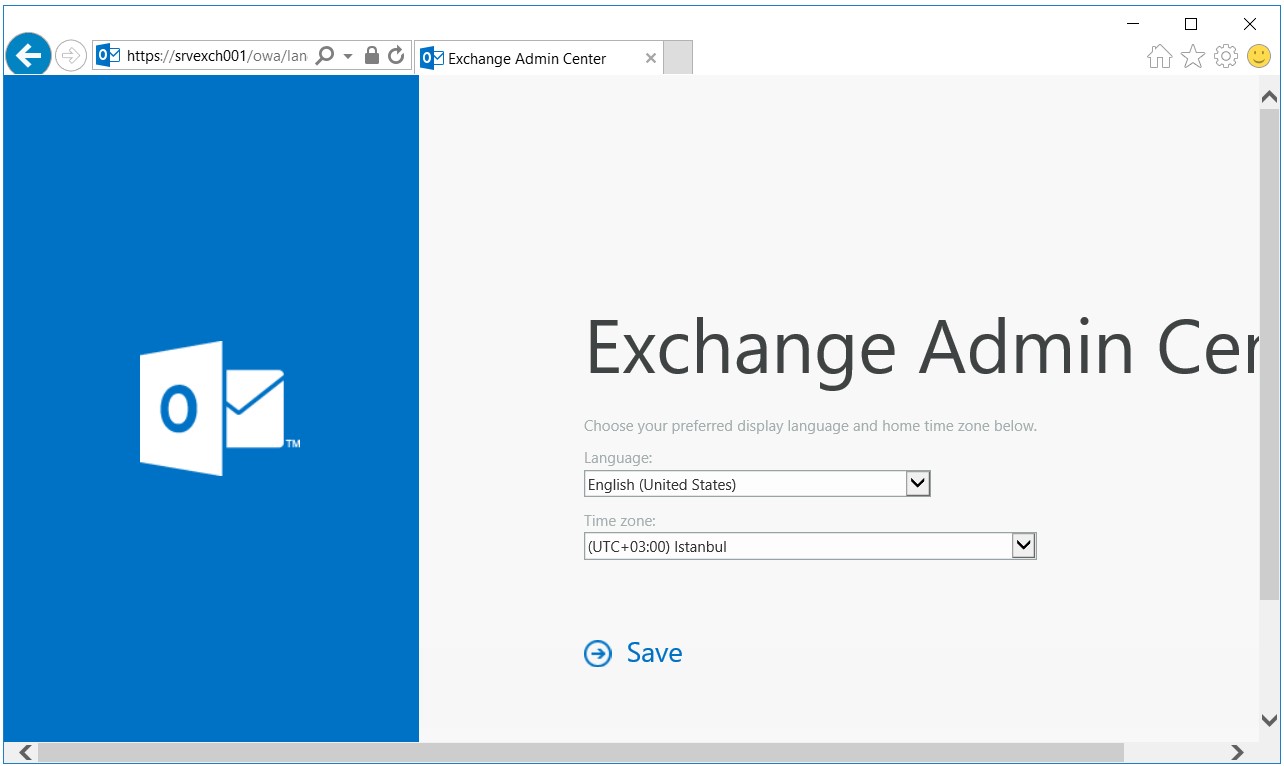This screenshot has width=1284, height=766.
Task: Maximize the browser window
Action: [x=1191, y=24]
